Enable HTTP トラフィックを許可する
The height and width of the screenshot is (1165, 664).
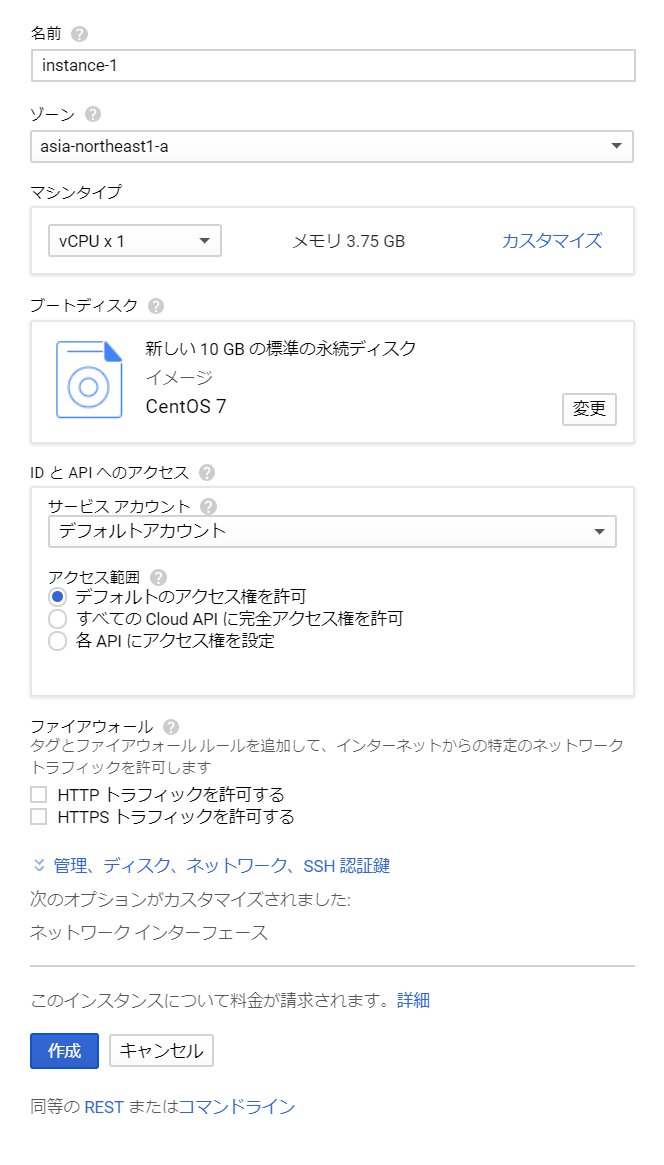coord(39,793)
